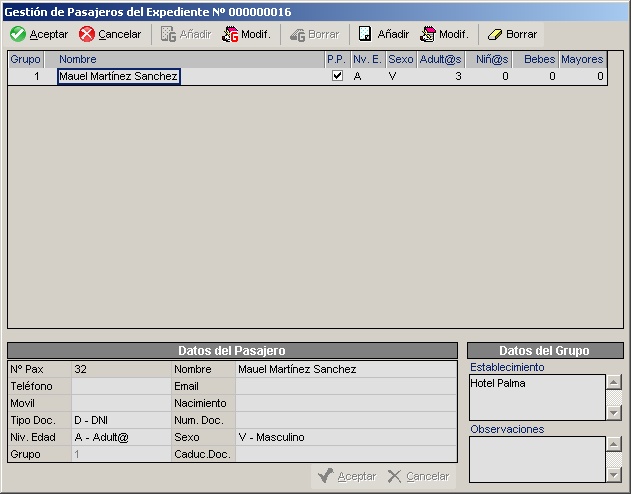Toggle the P.P. checkbox for Mauel Martínez
This screenshot has width=631, height=494.
click(337, 76)
